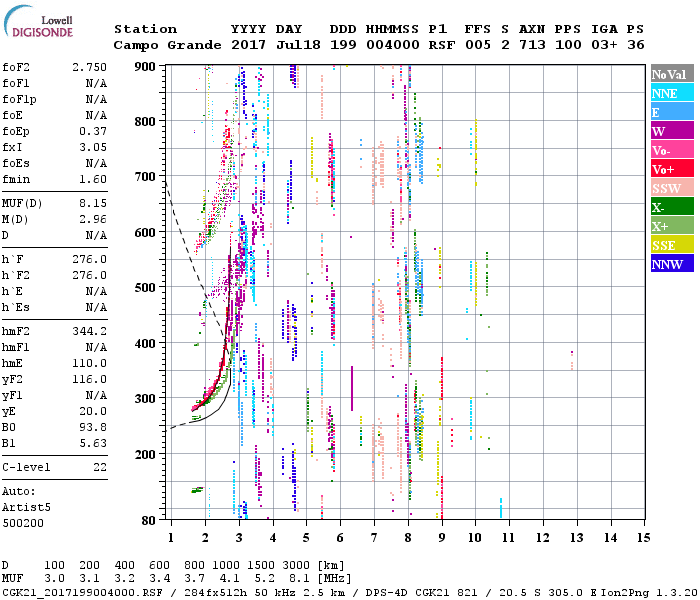Select the SSW salmon legend swatch
This screenshot has height=600, width=700.
[672, 188]
